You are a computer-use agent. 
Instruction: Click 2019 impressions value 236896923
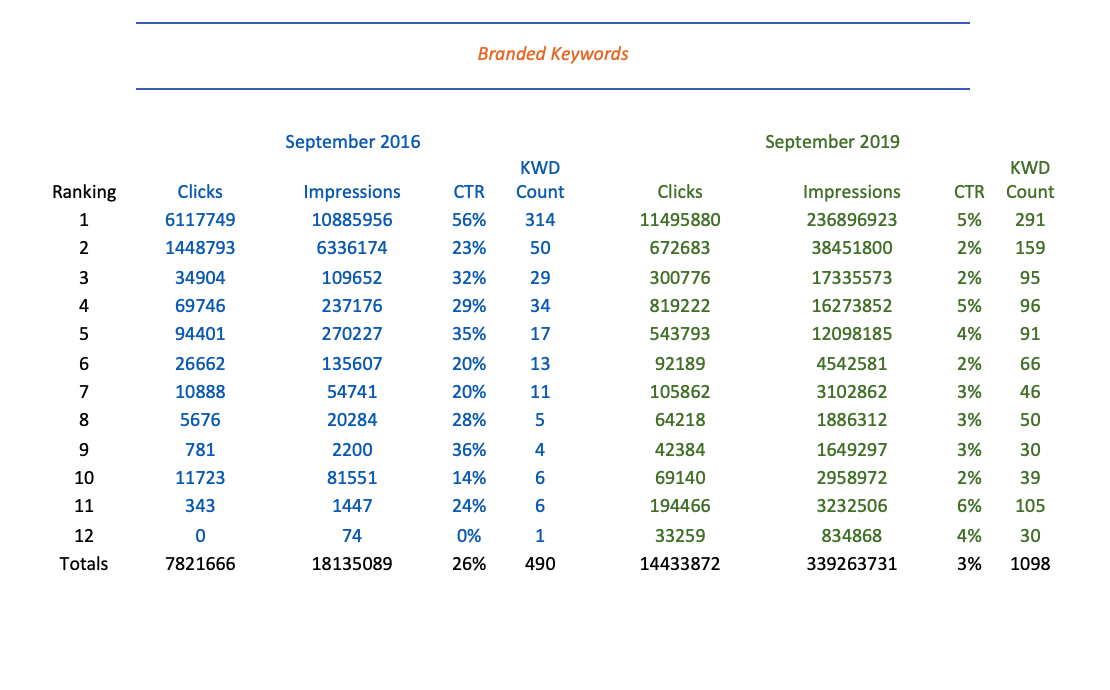pyautogui.click(x=852, y=220)
